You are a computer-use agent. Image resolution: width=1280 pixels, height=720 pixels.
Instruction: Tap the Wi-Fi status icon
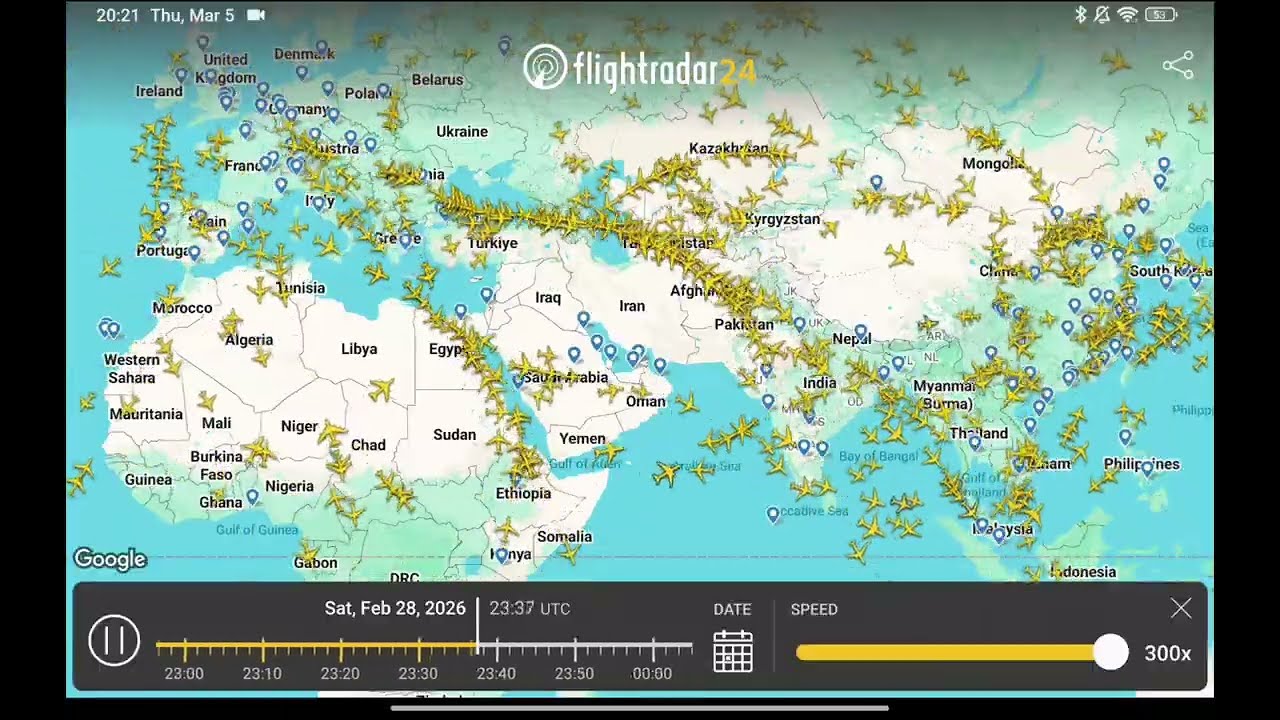coord(1128,15)
